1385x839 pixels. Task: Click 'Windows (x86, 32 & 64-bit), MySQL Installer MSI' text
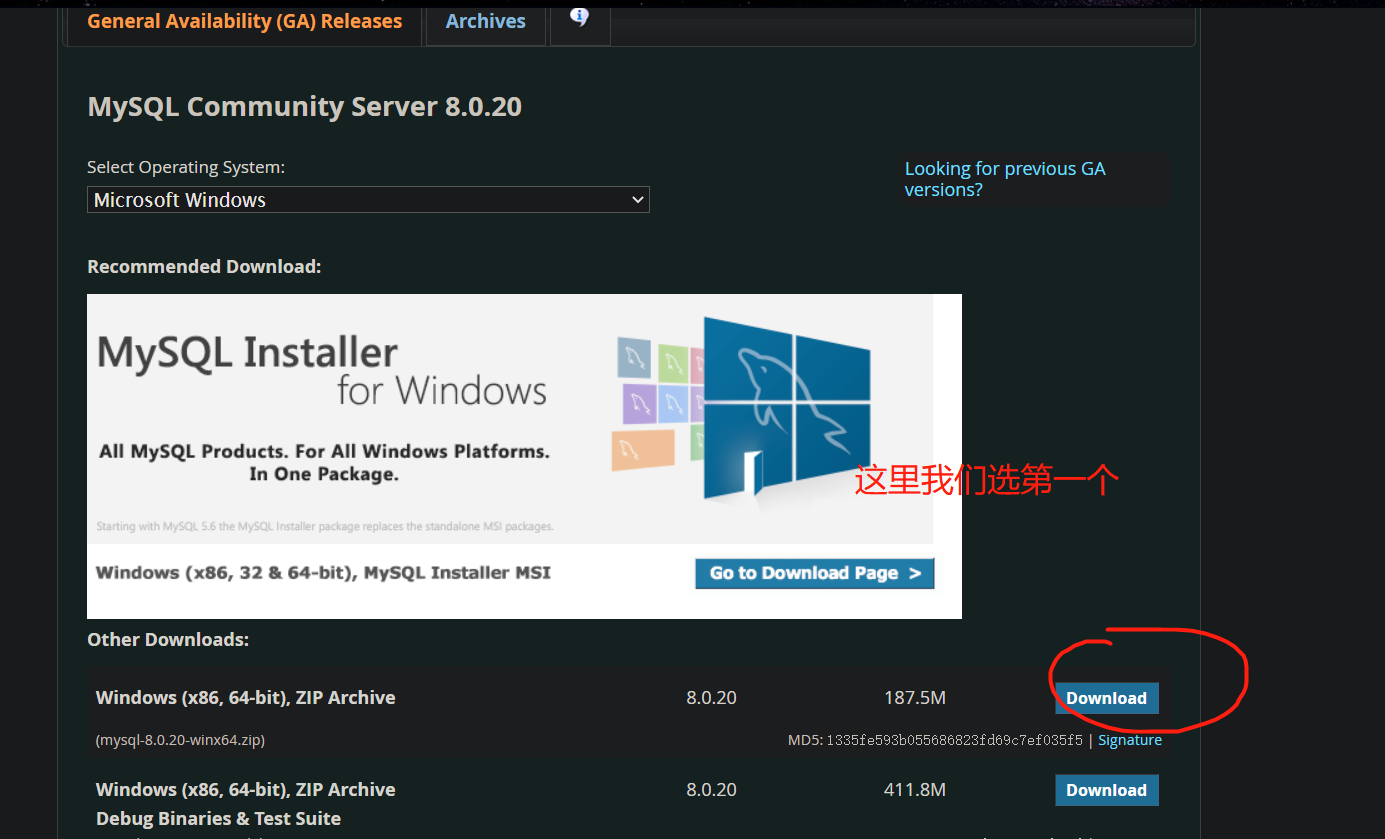[323, 573]
